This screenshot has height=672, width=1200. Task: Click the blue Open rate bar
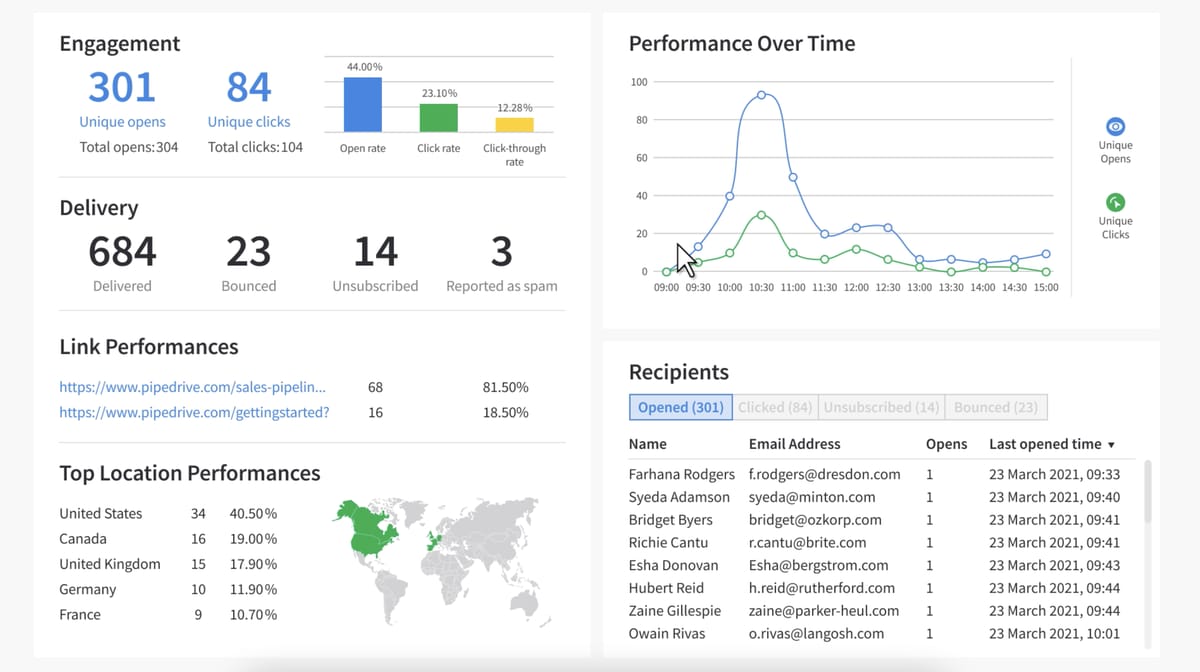tap(362, 105)
